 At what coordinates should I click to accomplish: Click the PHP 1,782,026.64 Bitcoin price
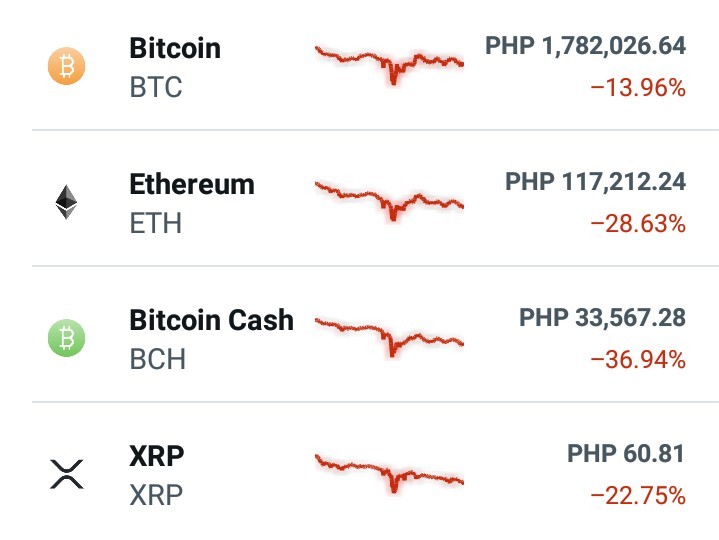click(x=586, y=46)
